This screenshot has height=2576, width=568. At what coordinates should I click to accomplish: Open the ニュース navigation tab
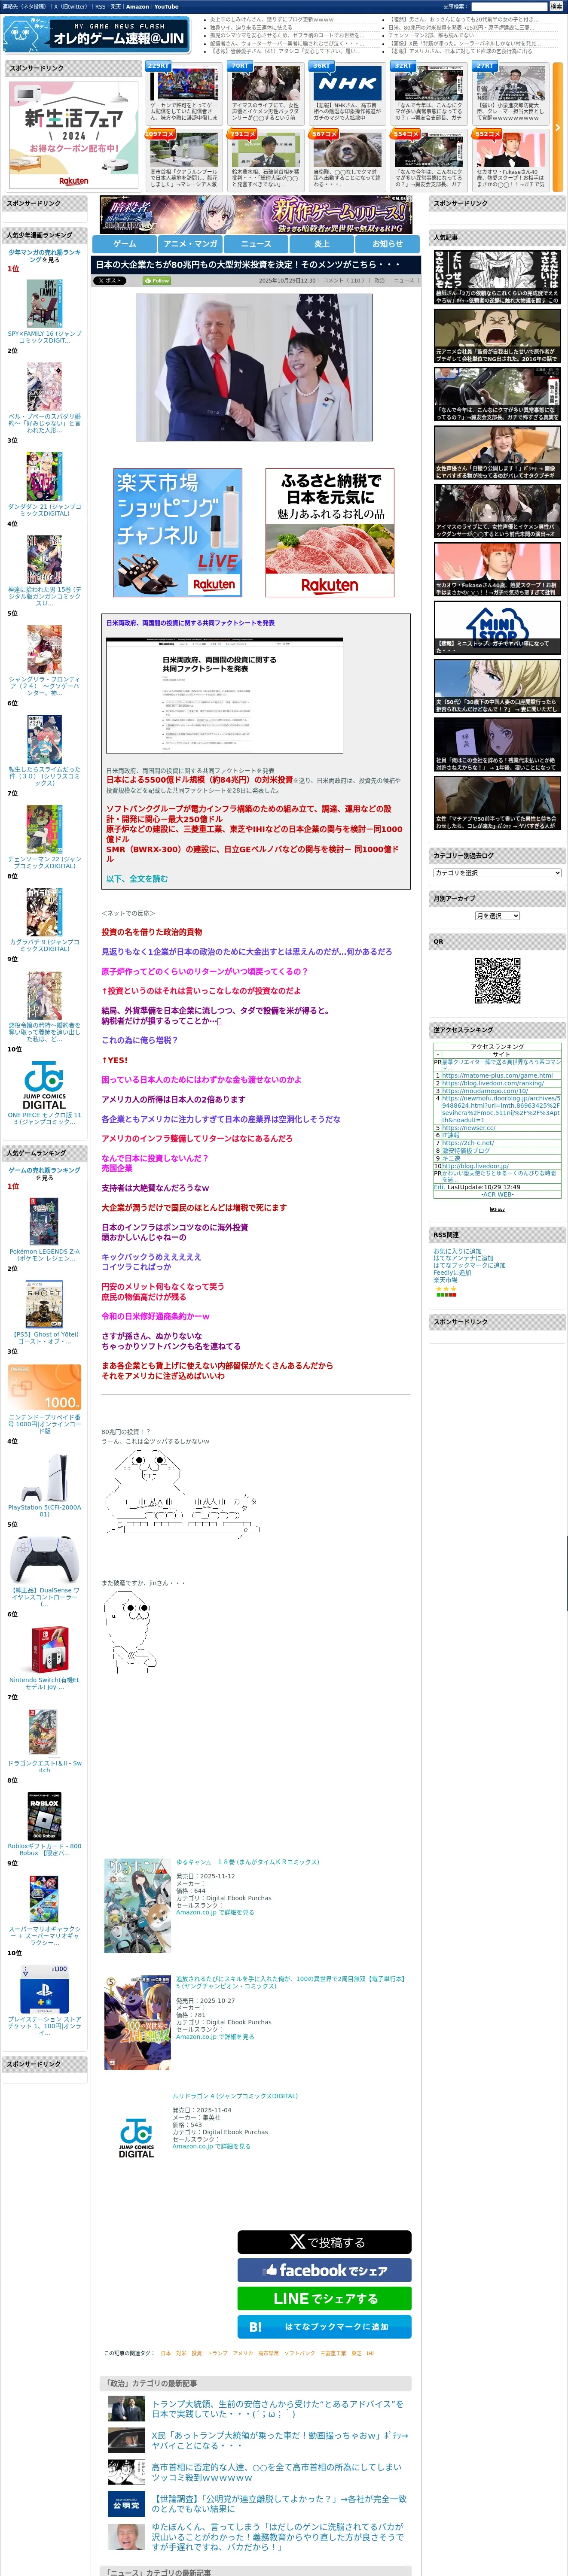point(256,243)
